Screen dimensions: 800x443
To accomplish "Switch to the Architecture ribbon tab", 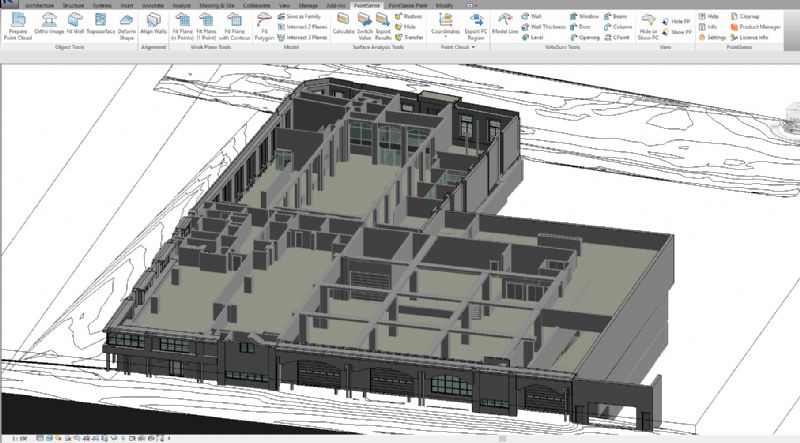I will [x=39, y=5].
